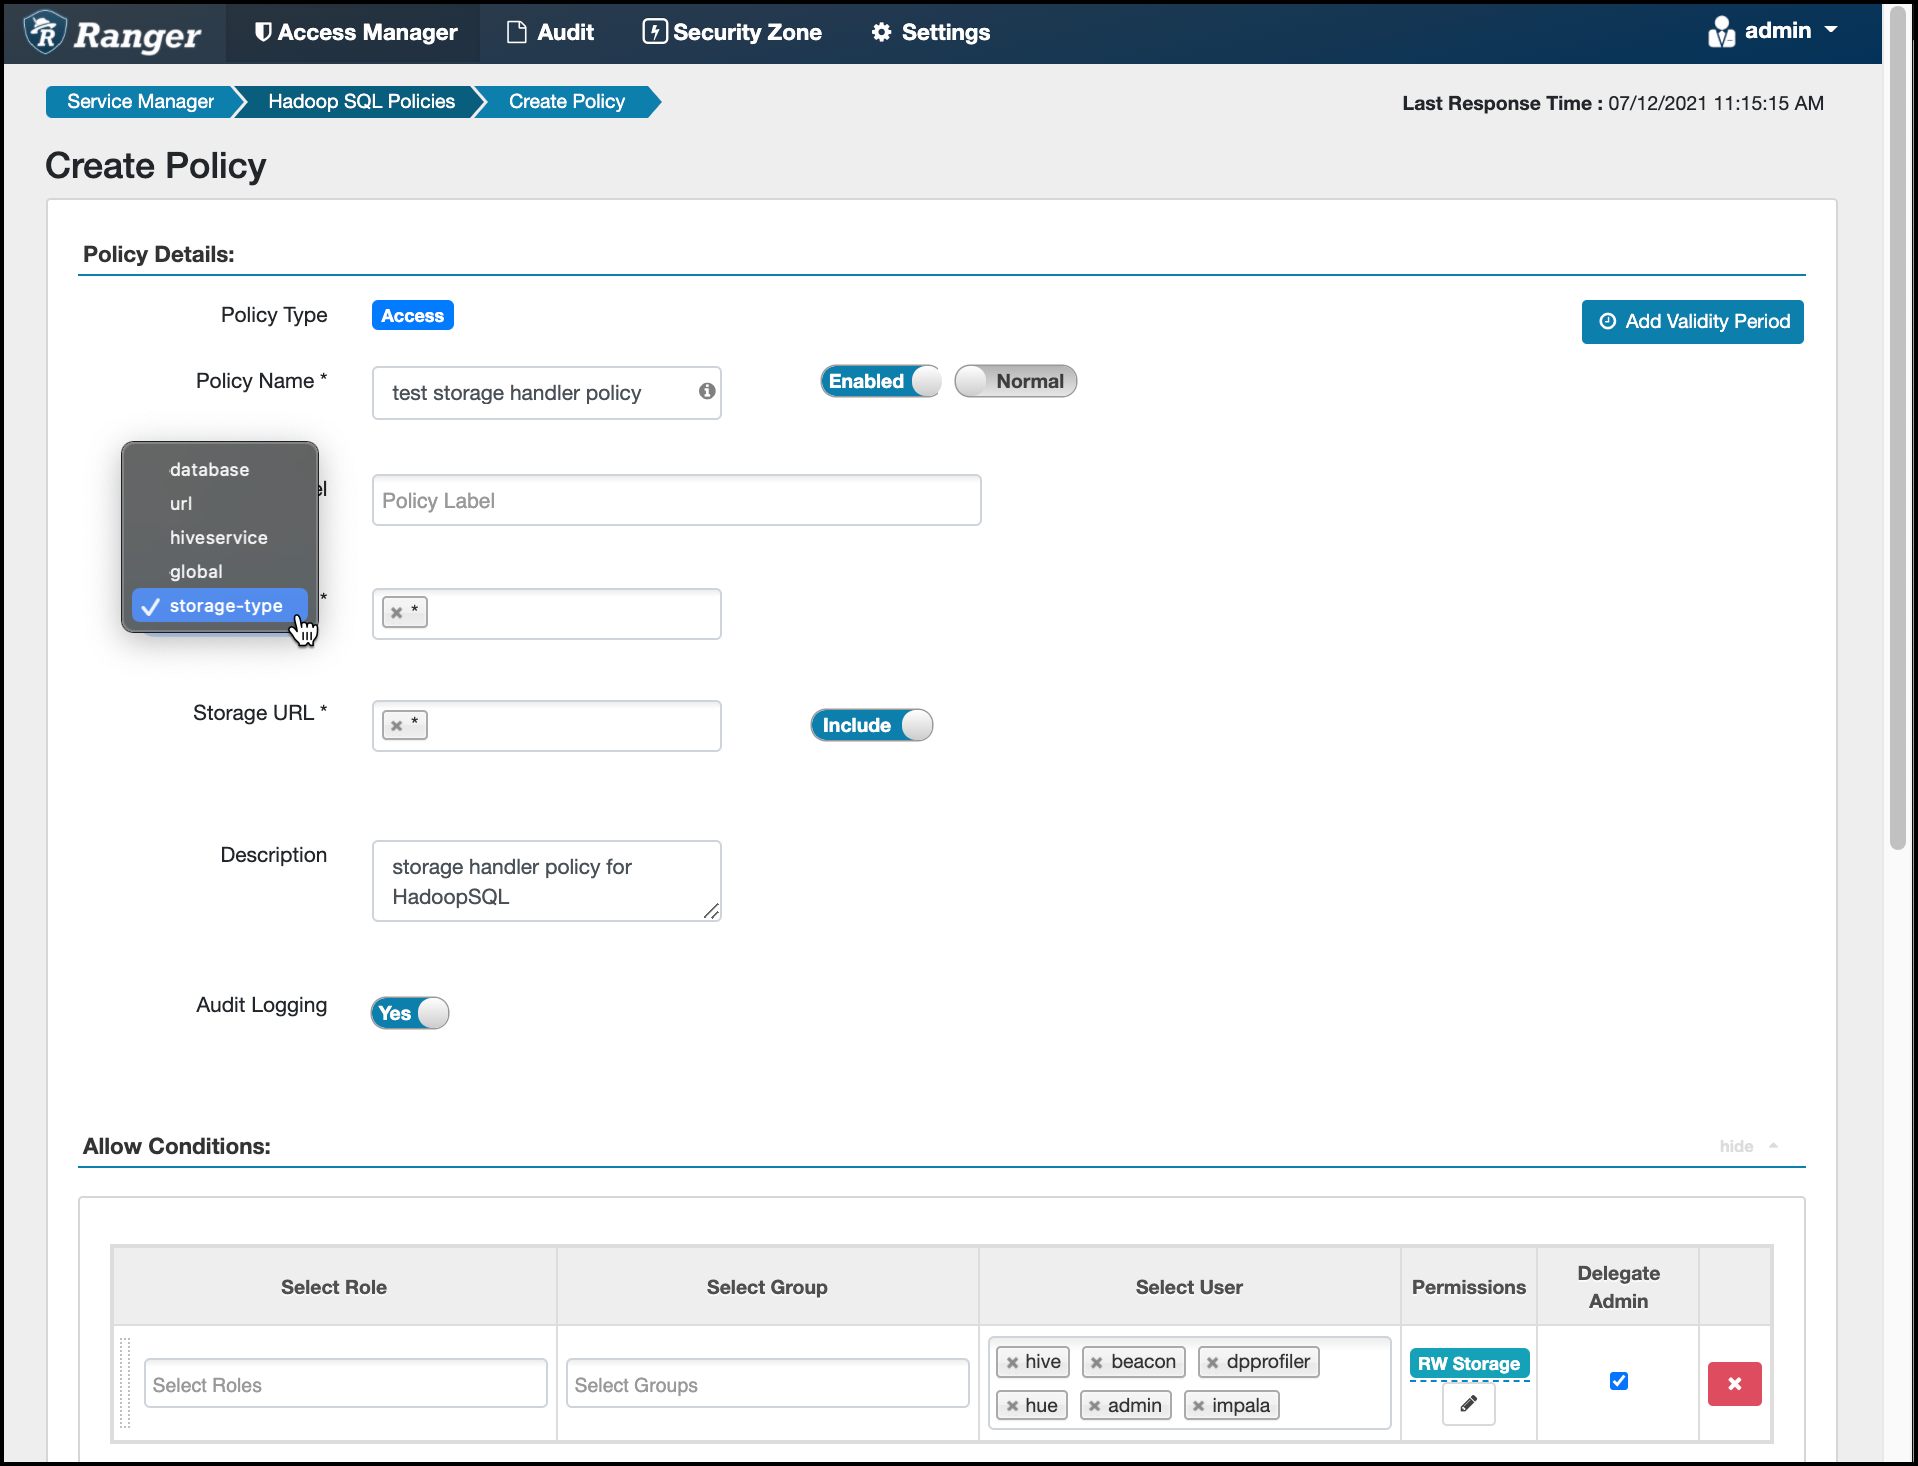Click the Ranger logo icon

(x=46, y=32)
